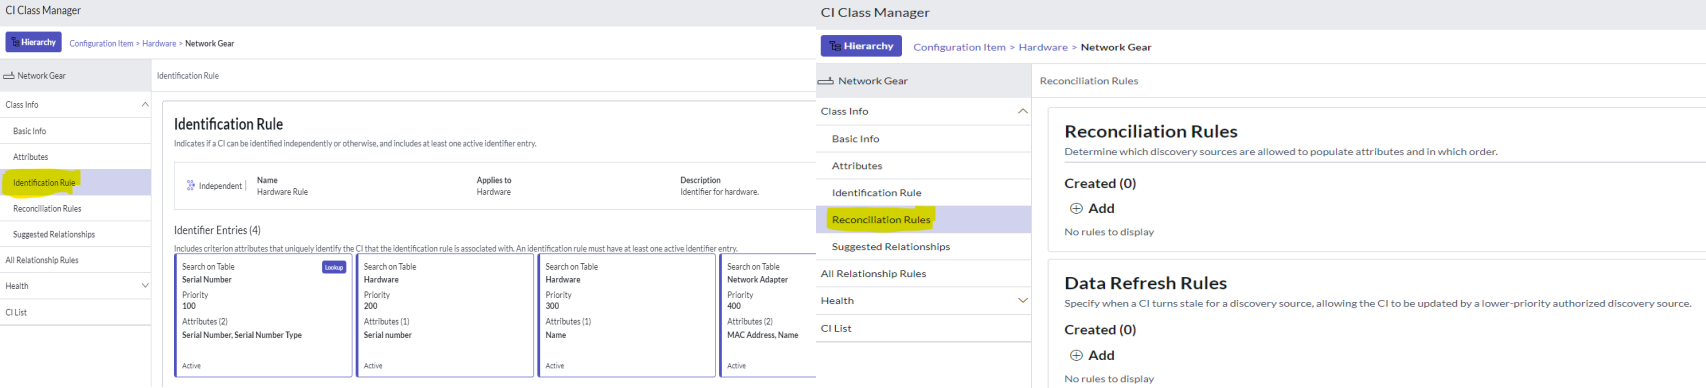Open All Relationship Rules in Reconciliation Rules window

point(924,274)
